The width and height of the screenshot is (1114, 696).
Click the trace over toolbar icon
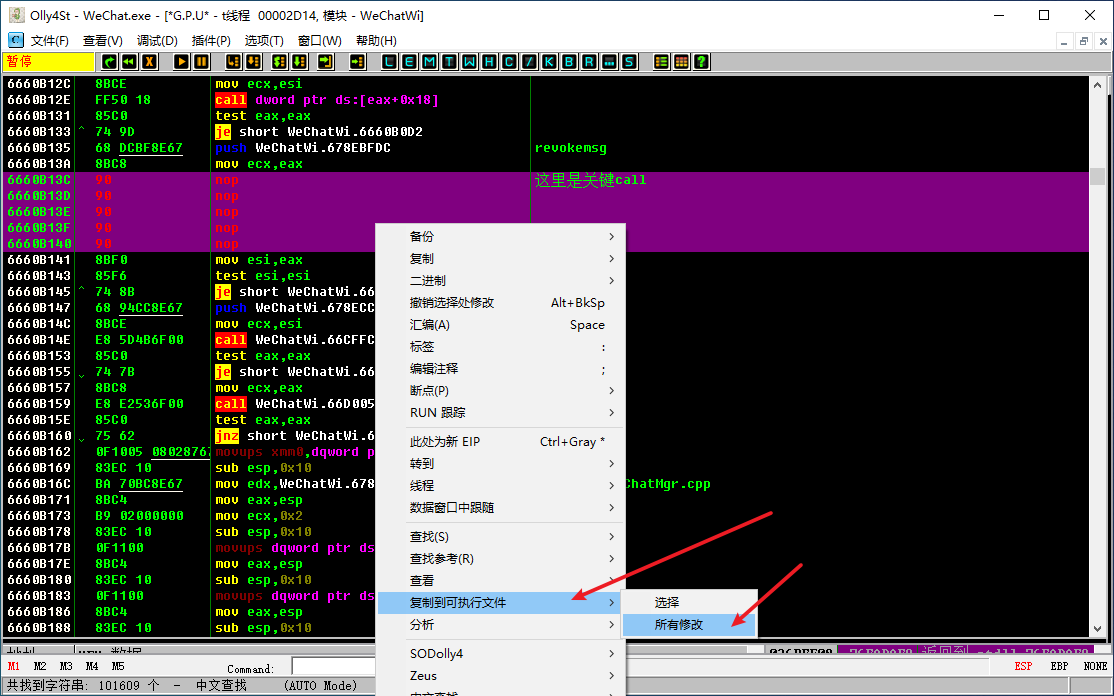(x=300, y=62)
